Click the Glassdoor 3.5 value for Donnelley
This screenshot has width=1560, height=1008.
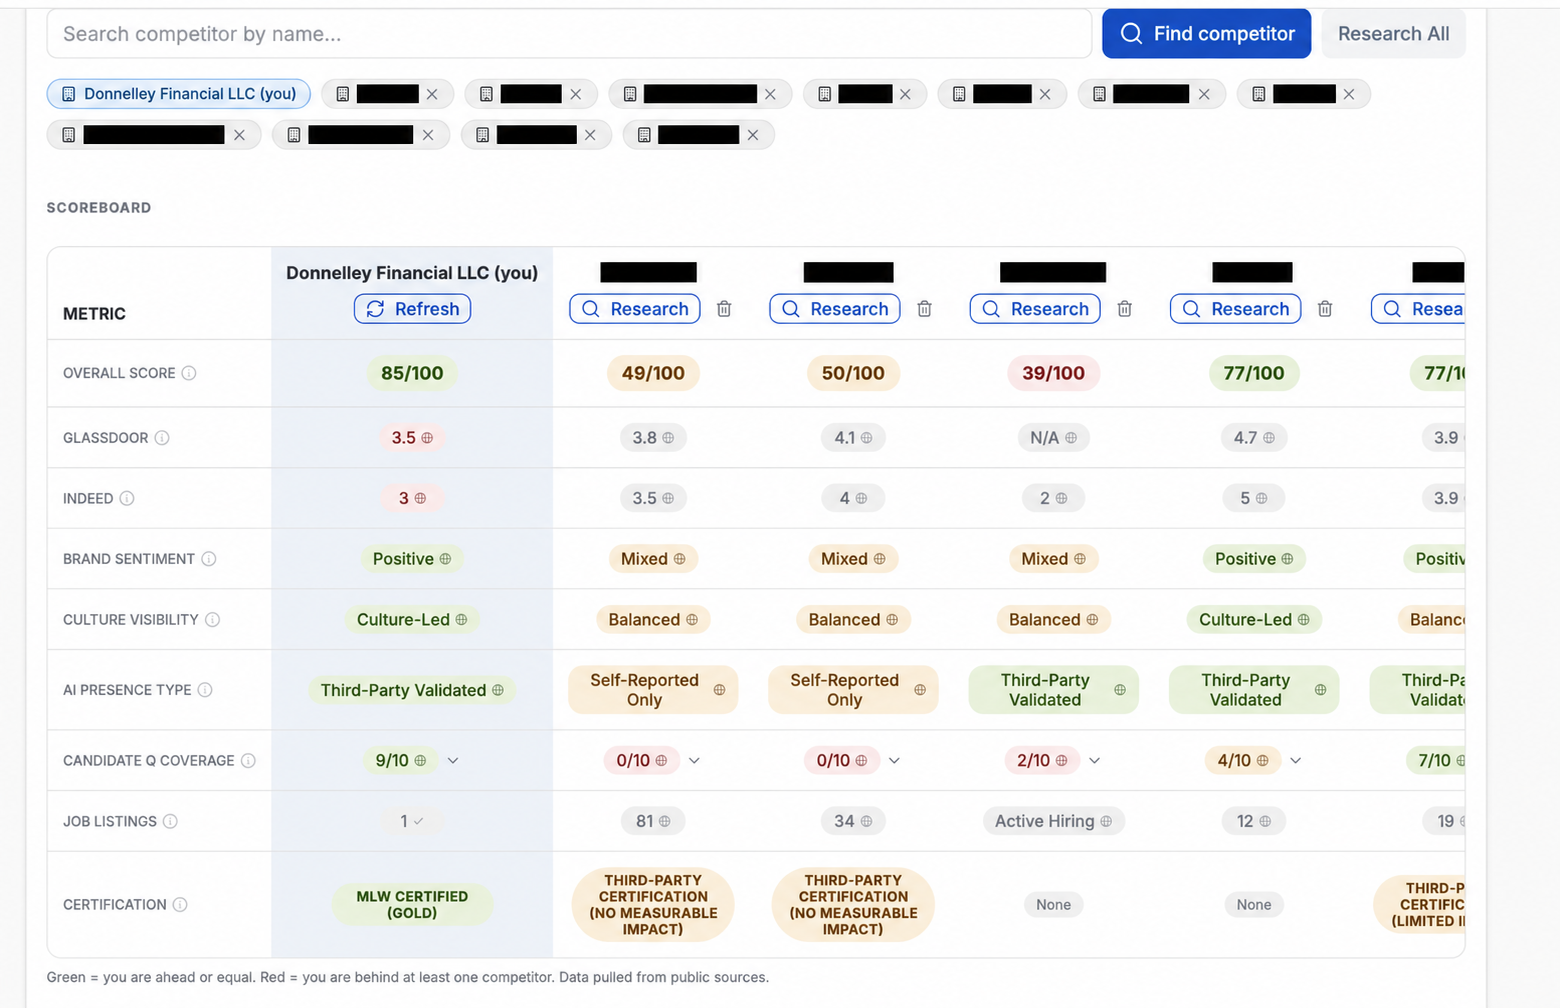point(412,438)
